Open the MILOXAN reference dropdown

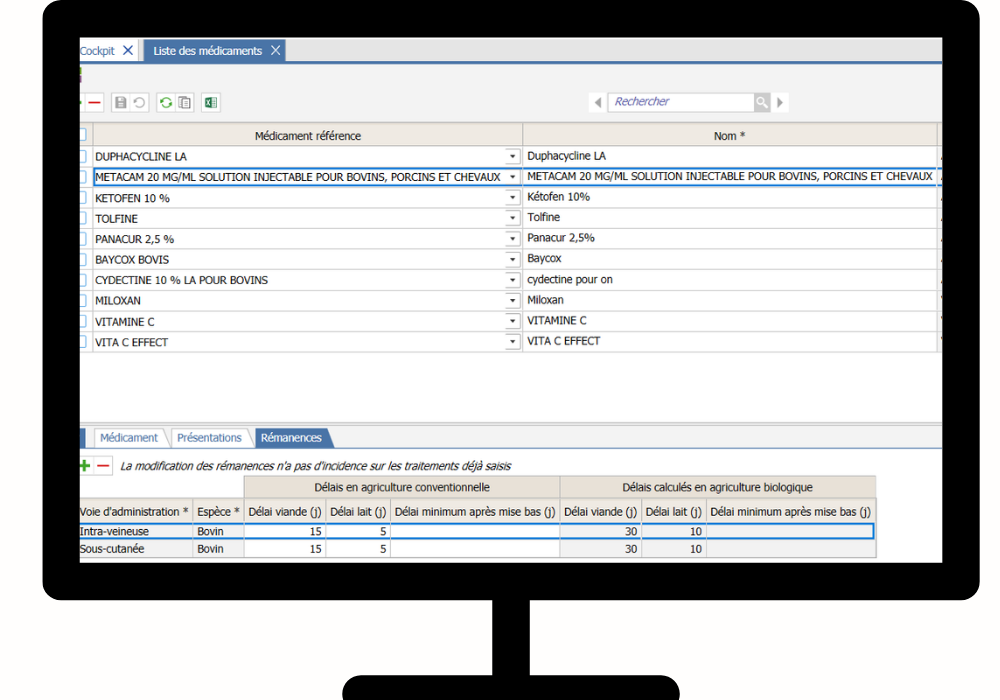[x=512, y=300]
